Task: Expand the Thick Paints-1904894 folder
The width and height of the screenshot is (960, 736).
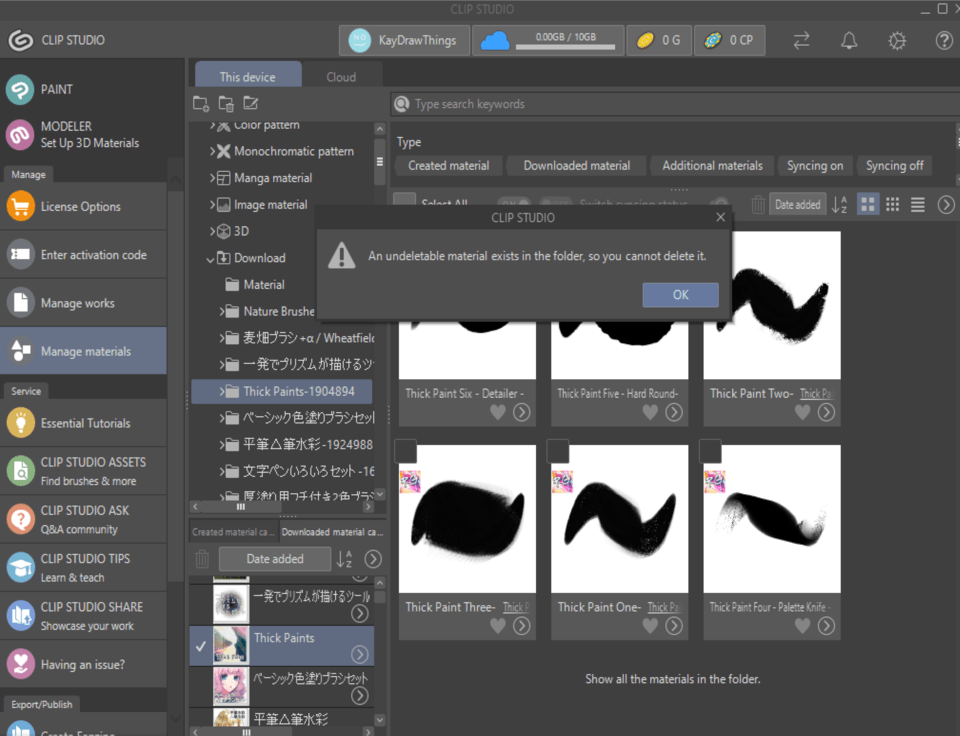Action: point(222,391)
